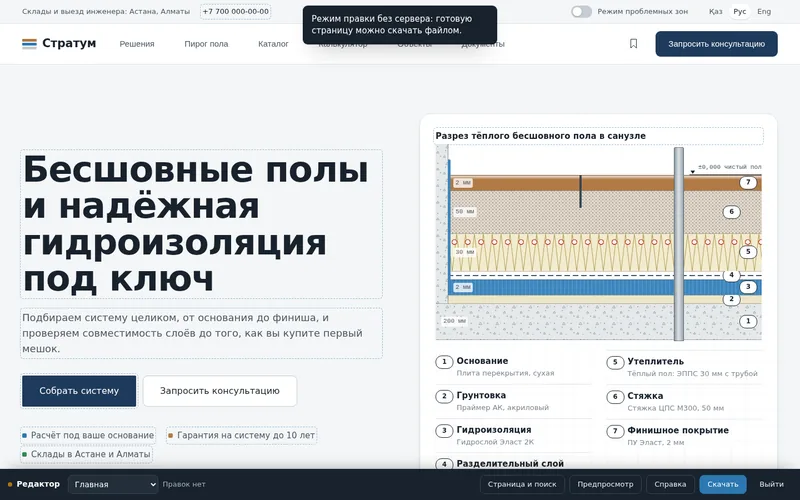Click layer marker 2 in diagram
This screenshot has height=500, width=800.
pos(732,299)
